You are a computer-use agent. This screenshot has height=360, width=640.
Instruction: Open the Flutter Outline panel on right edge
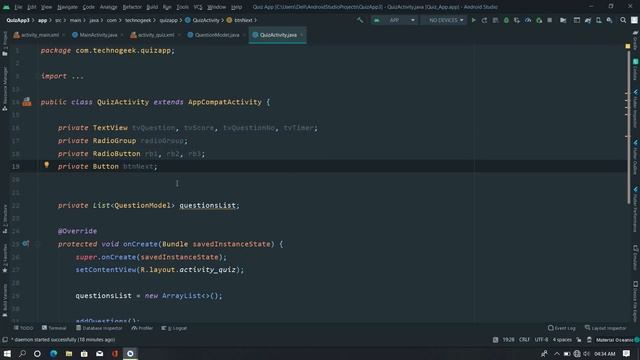[x=636, y=157]
